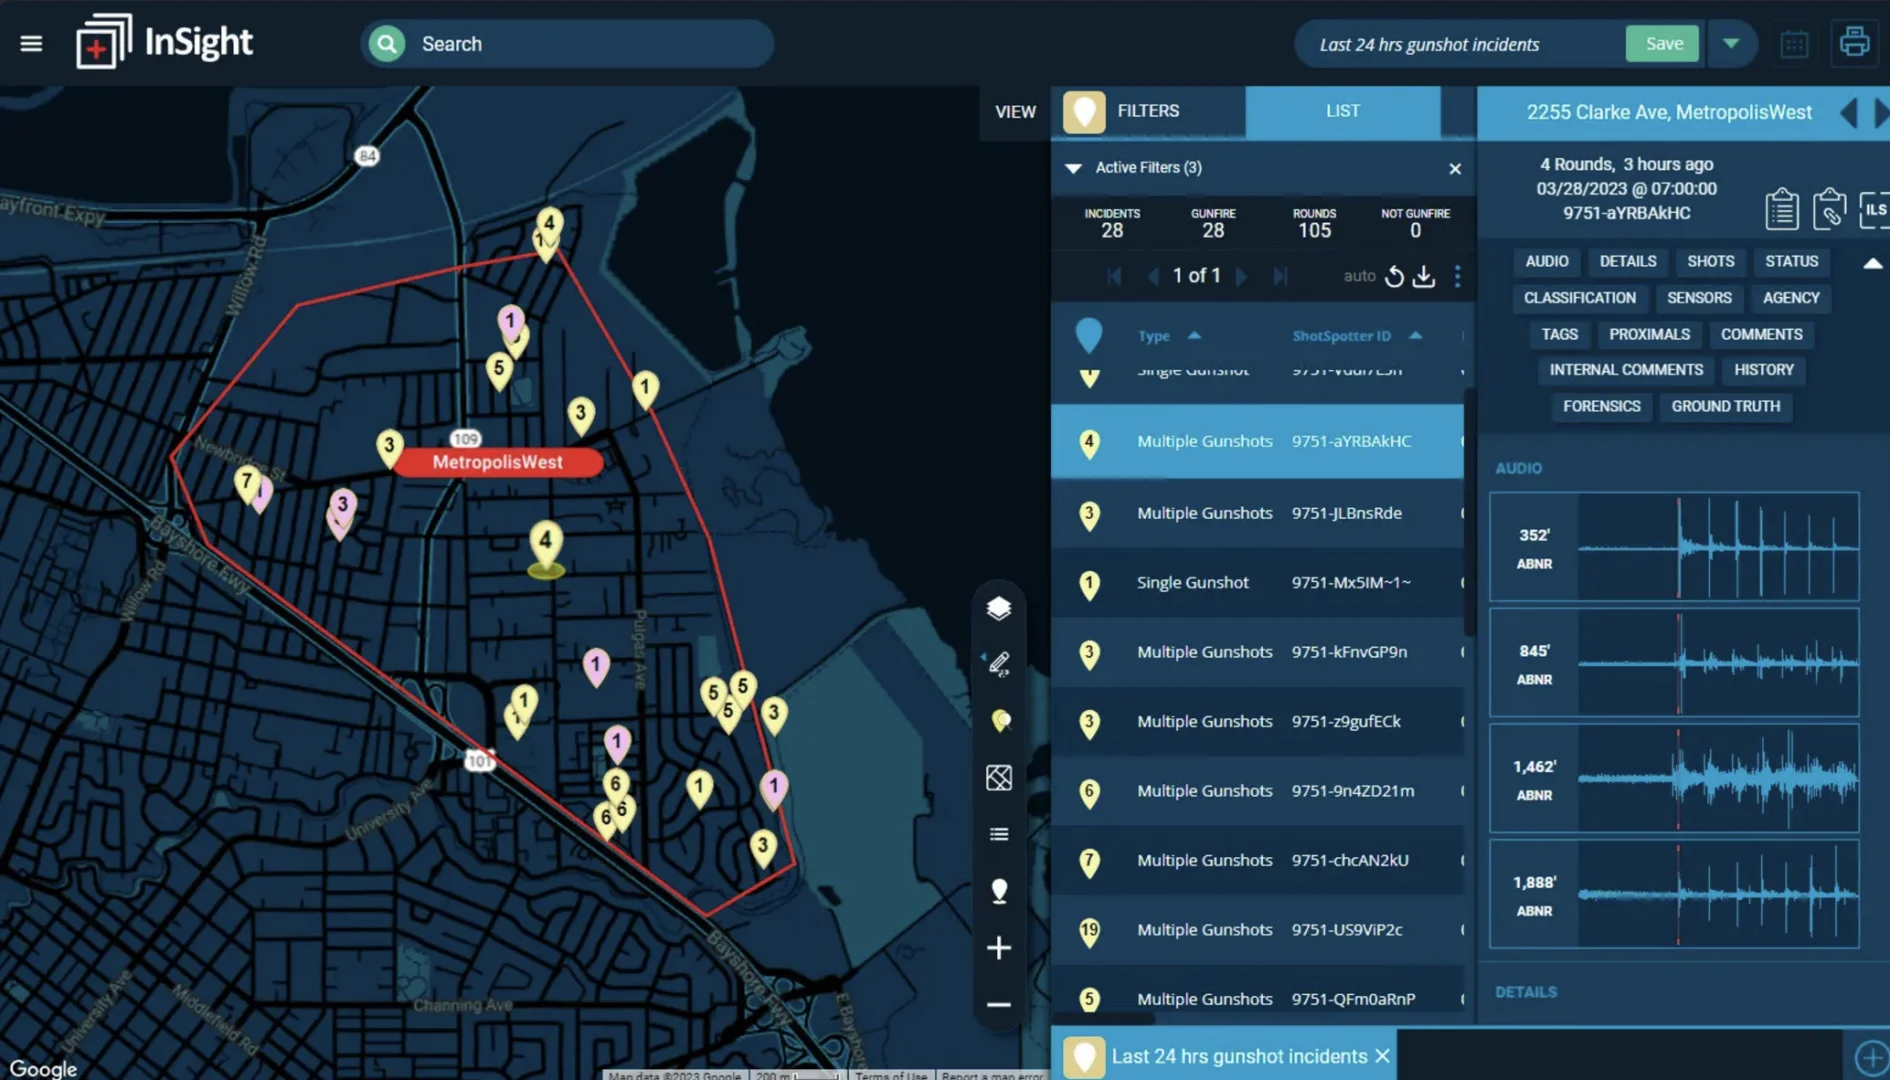Click the refresh list icon
This screenshot has height=1080, width=1890.
(1394, 277)
